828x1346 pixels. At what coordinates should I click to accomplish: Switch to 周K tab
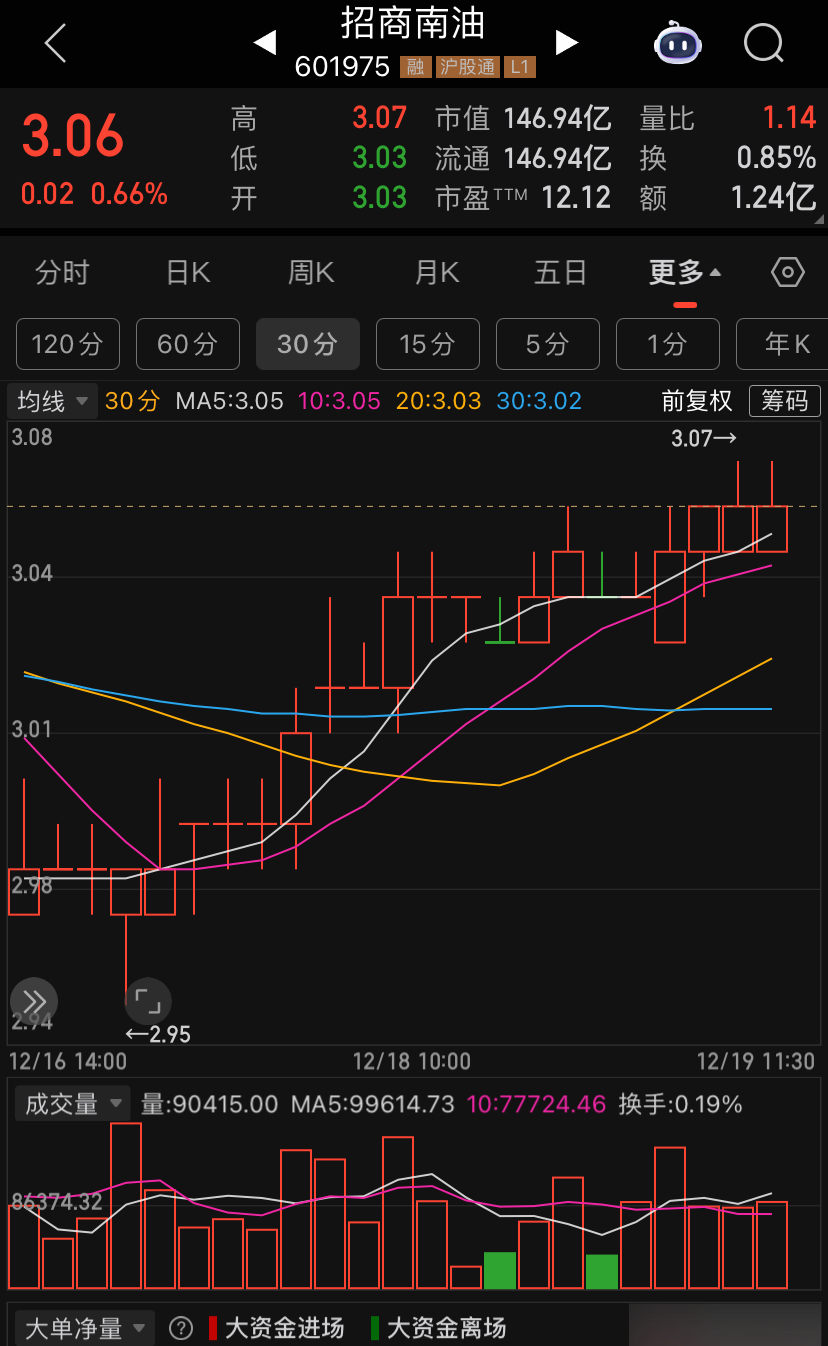(311, 272)
